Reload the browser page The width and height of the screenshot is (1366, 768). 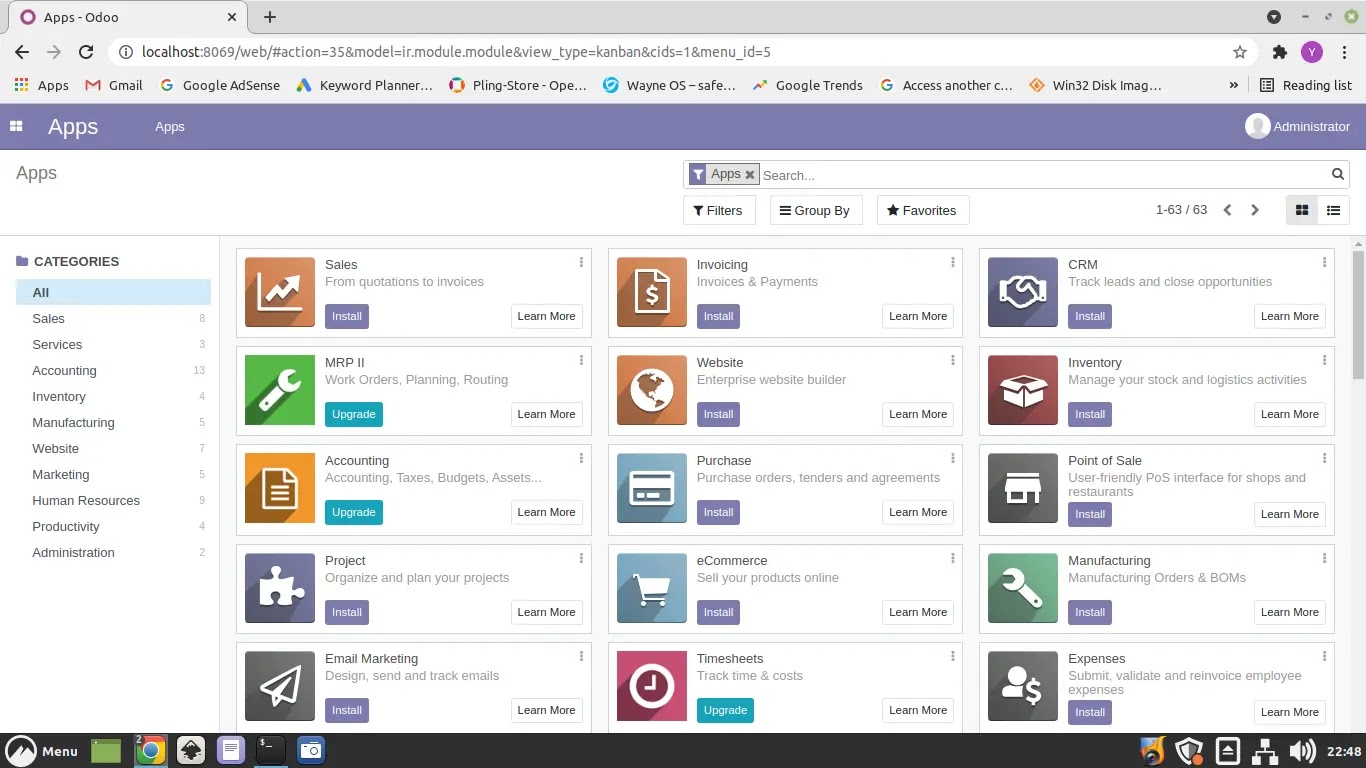pos(86,52)
